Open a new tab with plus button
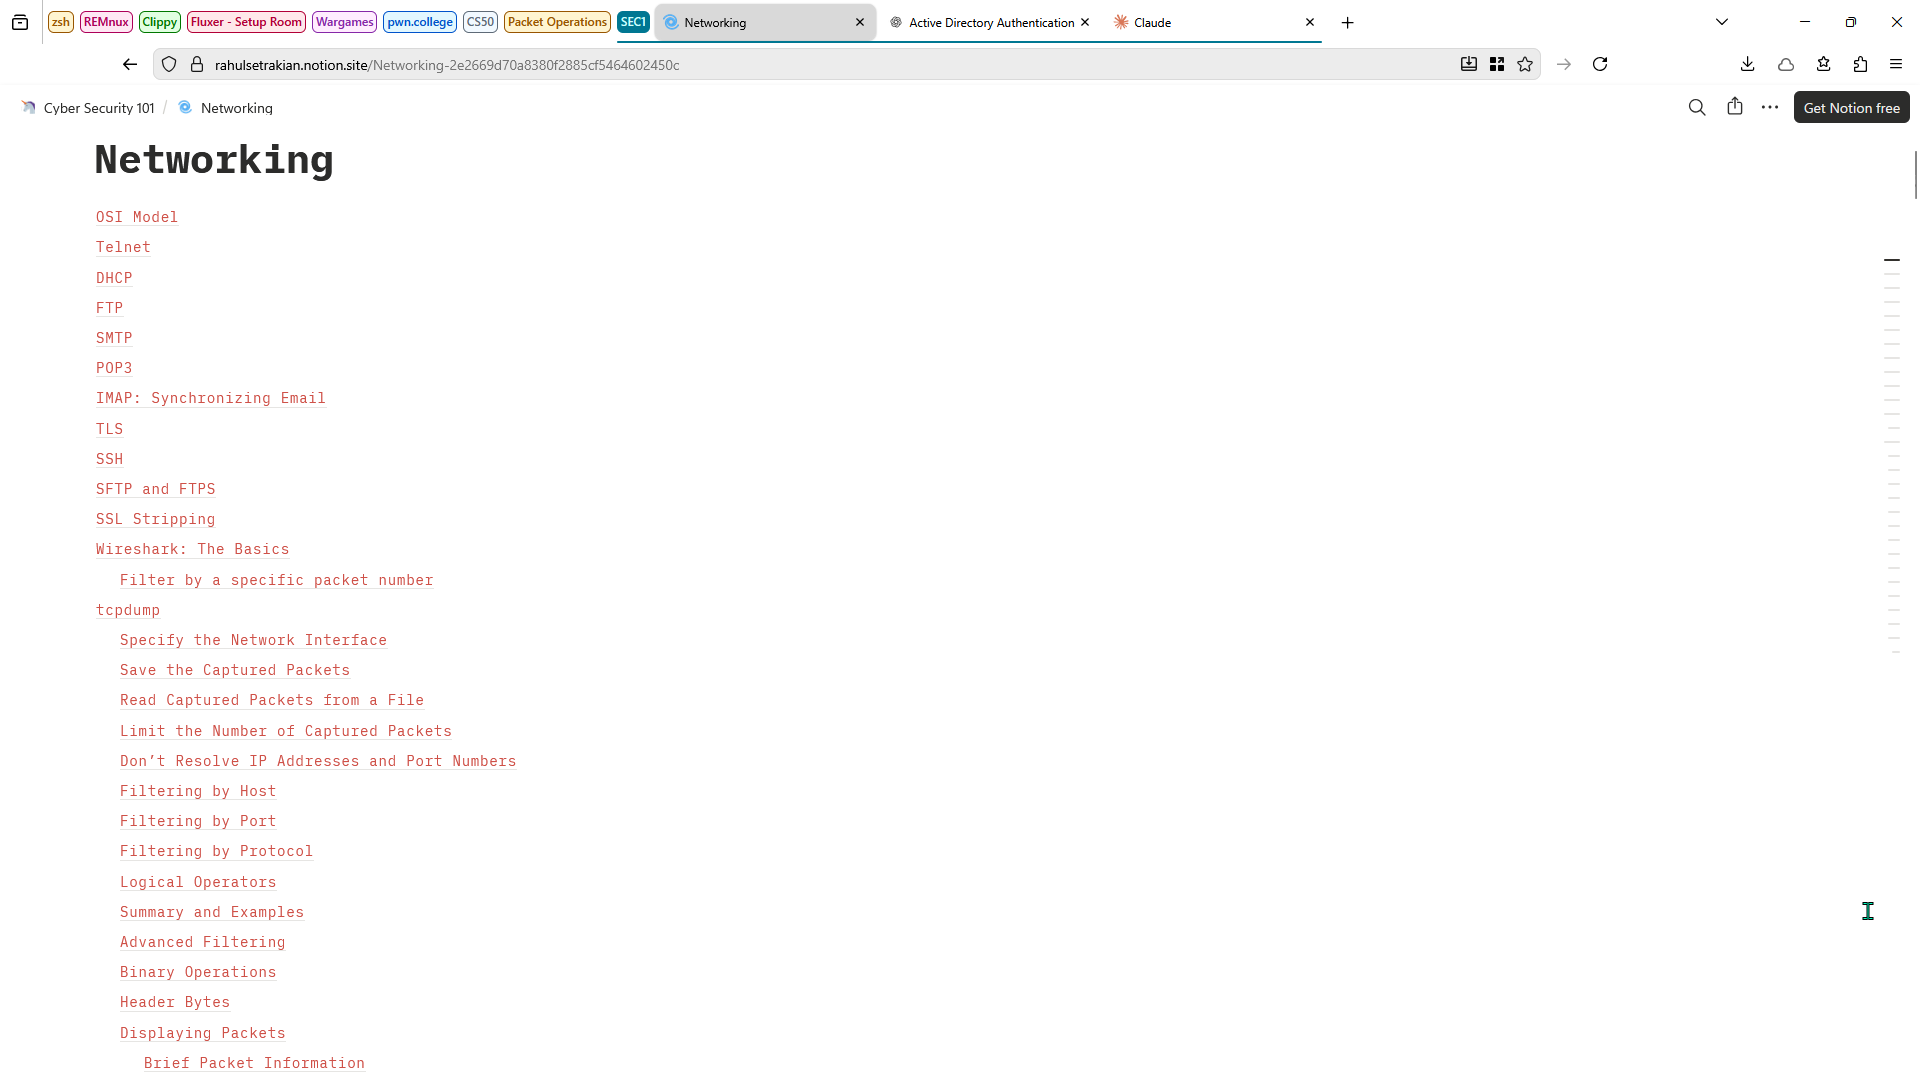Image resolution: width=1920 pixels, height=1080 pixels. pos(1347,22)
